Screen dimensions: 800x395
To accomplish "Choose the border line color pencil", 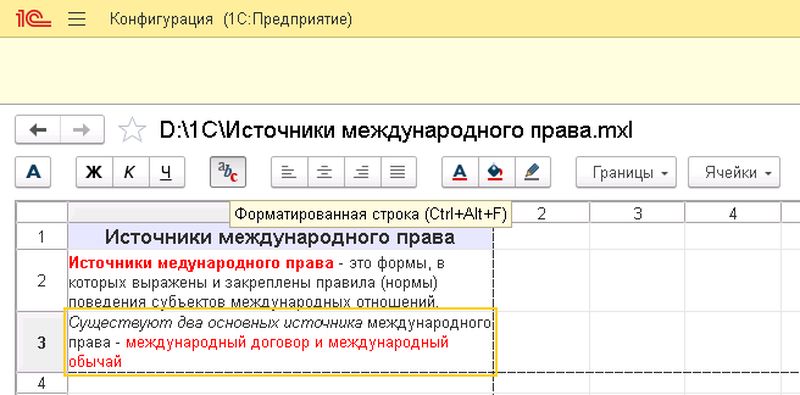I will point(533,172).
